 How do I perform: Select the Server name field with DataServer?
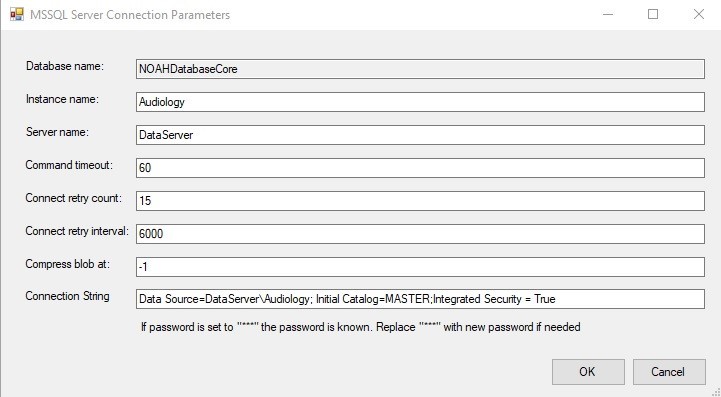(420, 135)
